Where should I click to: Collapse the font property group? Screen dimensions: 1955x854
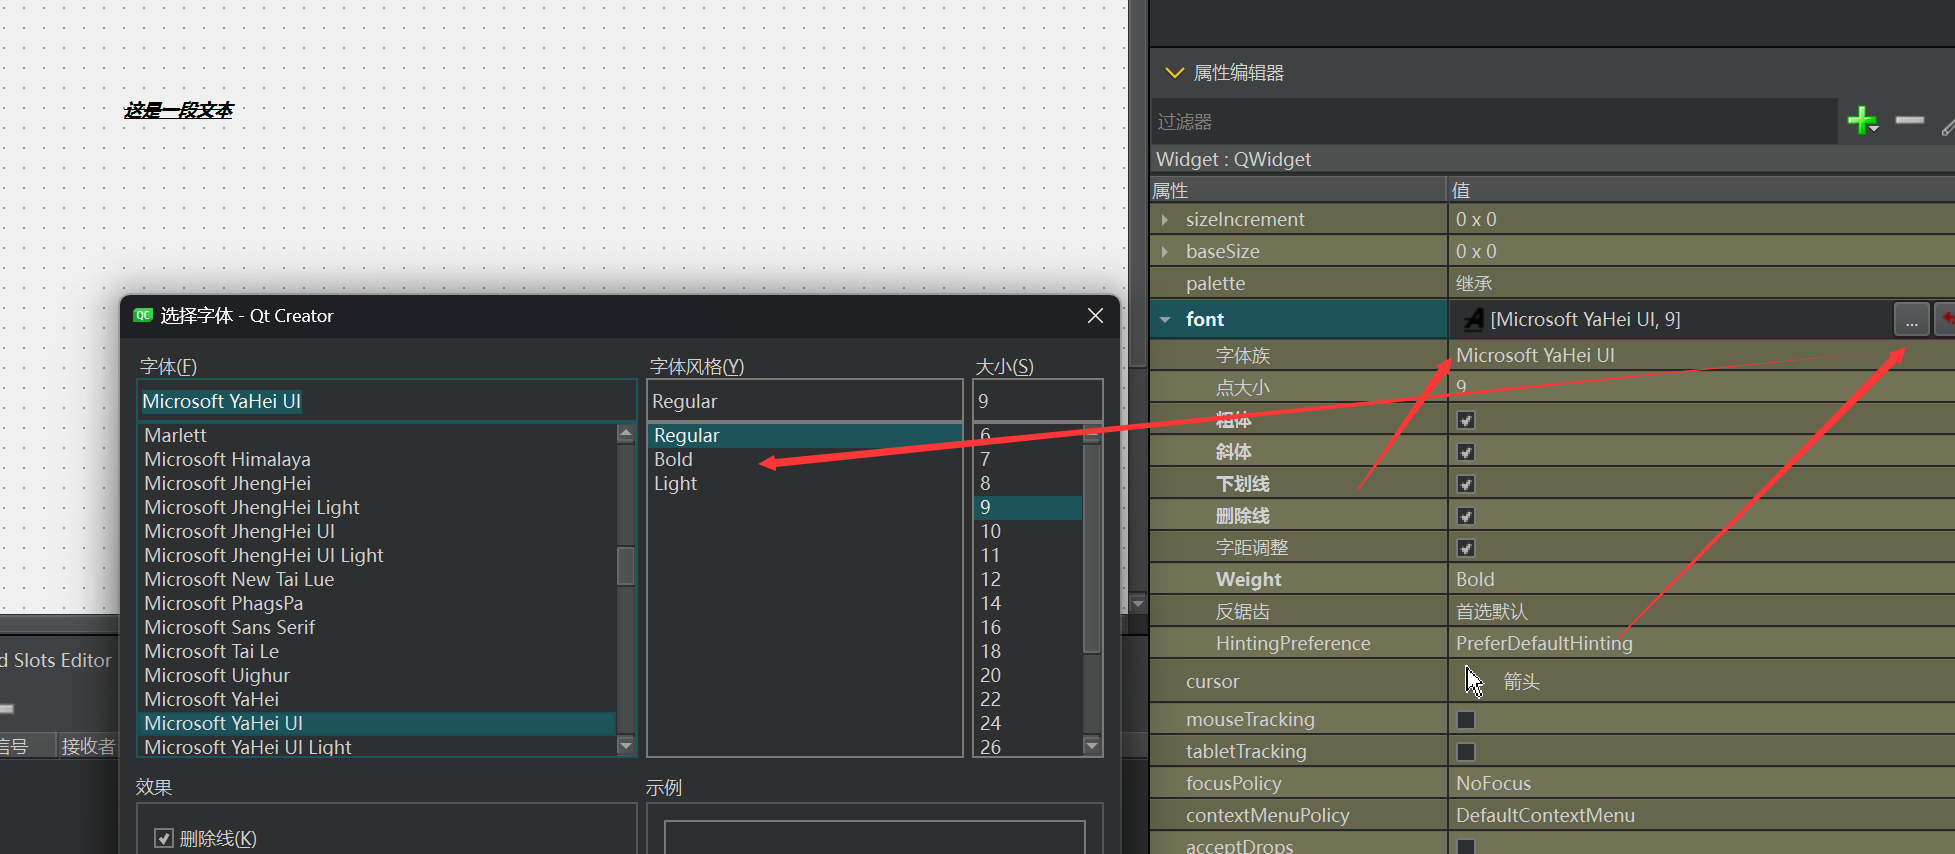[x=1165, y=320]
